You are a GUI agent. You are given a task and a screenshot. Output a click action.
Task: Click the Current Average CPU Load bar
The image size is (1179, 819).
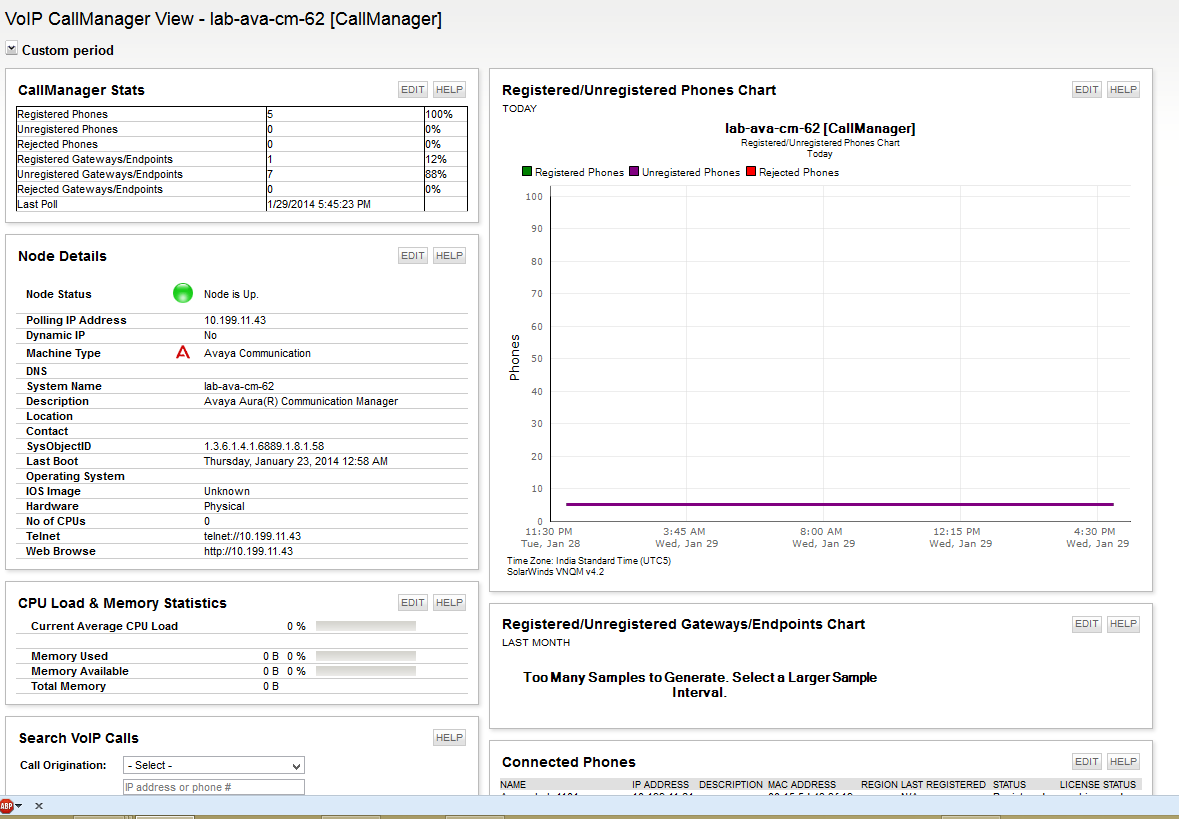366,626
